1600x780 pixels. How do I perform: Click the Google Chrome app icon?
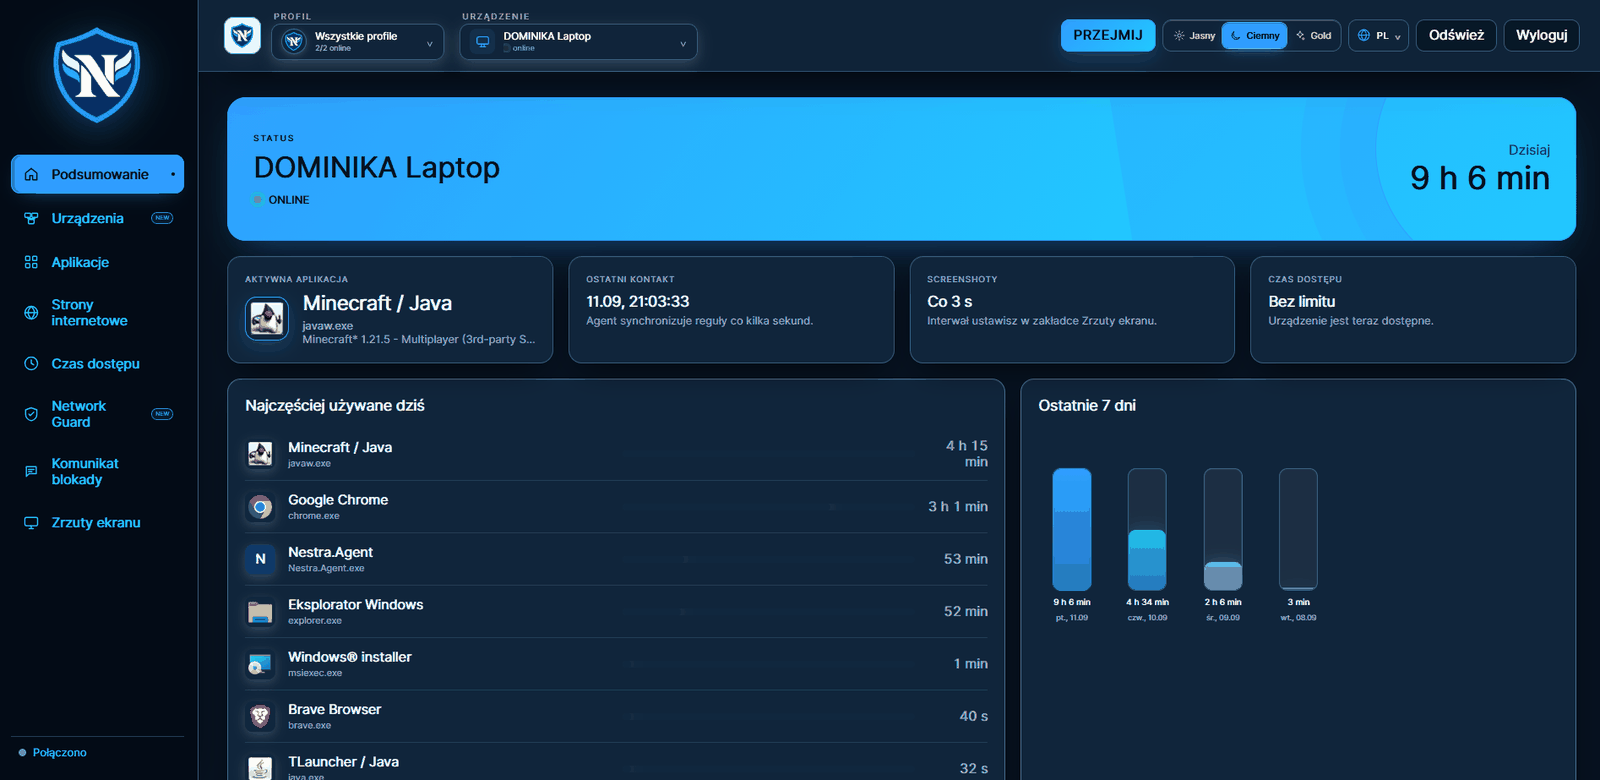(260, 507)
